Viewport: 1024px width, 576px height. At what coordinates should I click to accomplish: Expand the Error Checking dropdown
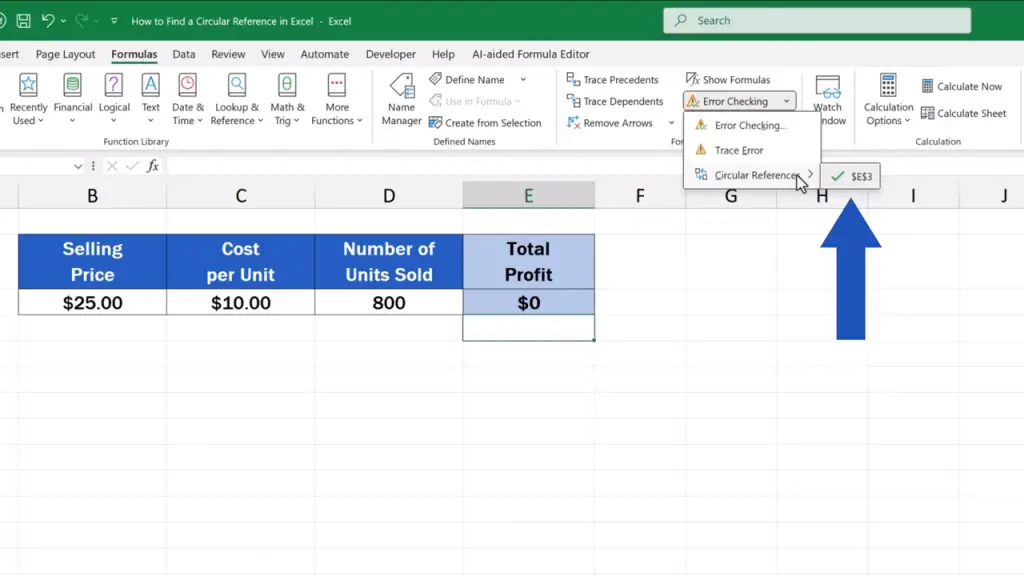[x=787, y=101]
